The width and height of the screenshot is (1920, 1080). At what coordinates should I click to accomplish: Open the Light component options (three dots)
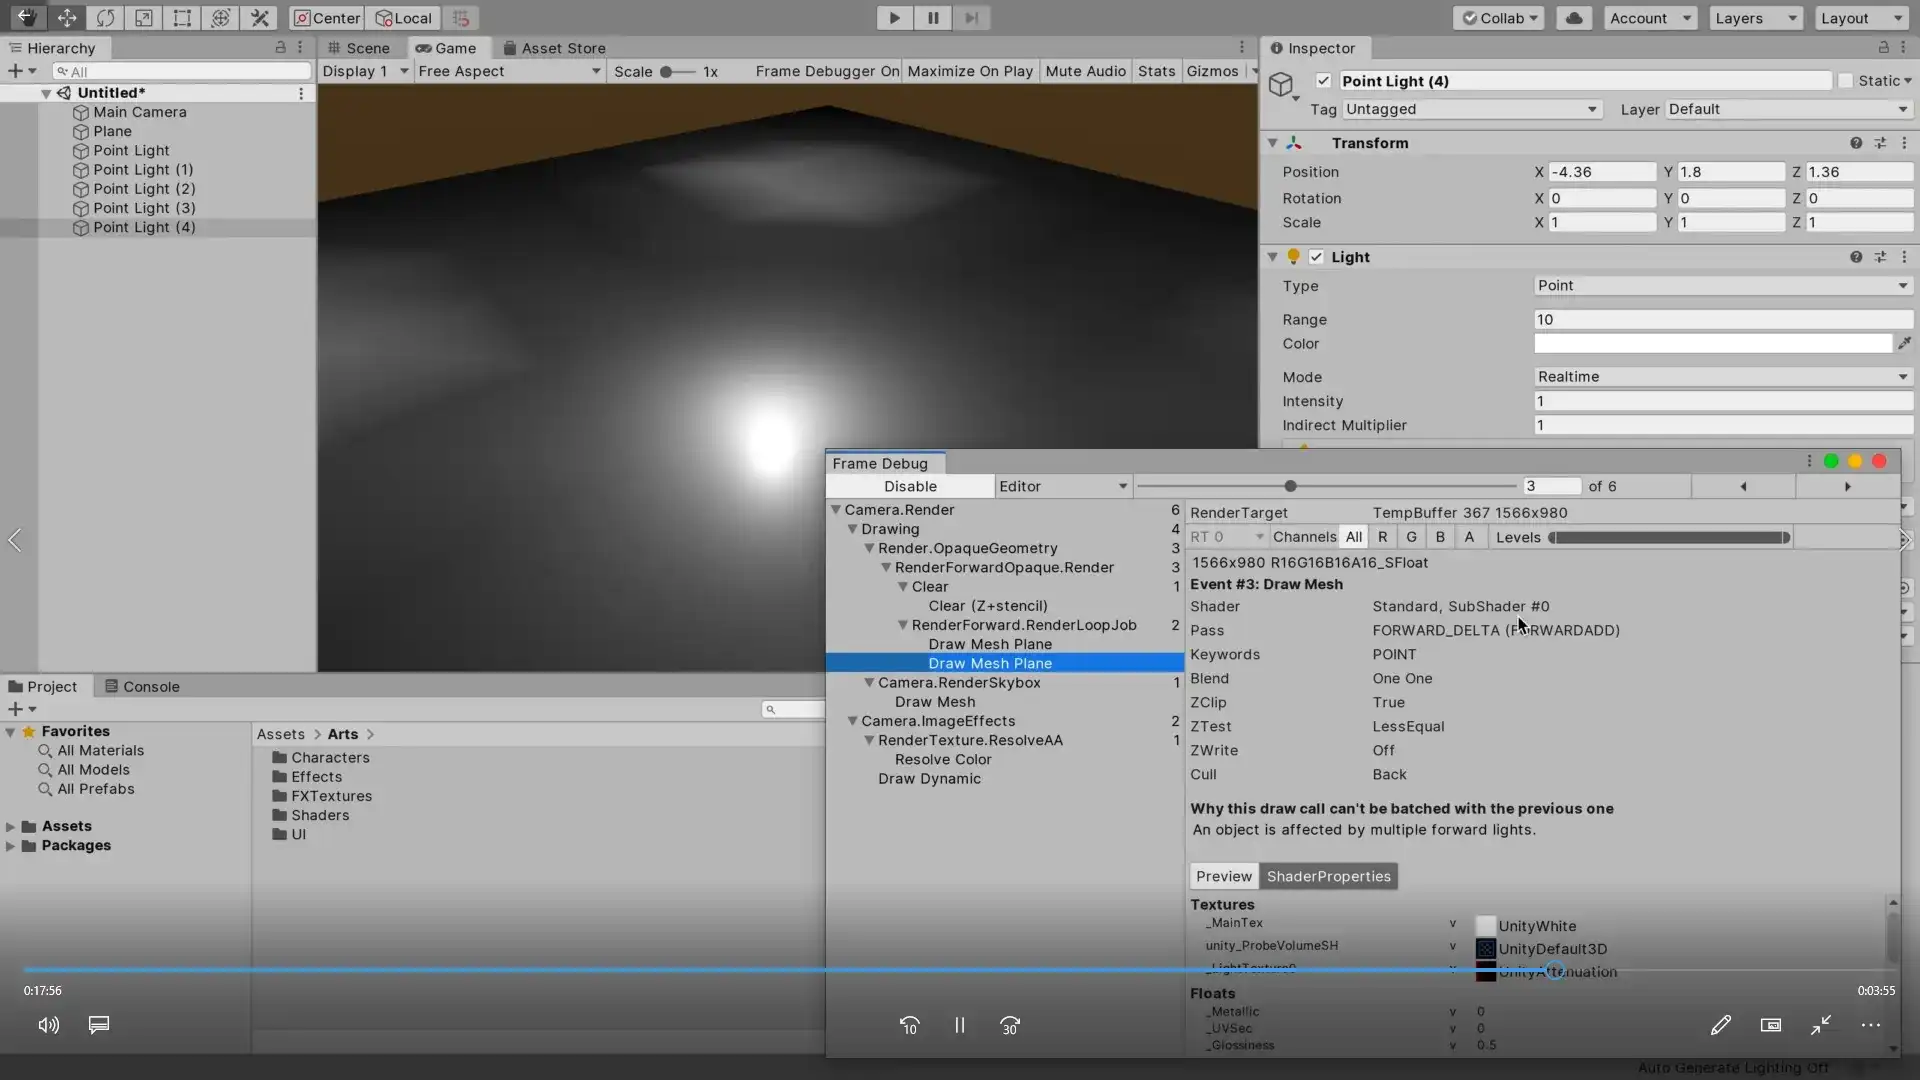1905,257
